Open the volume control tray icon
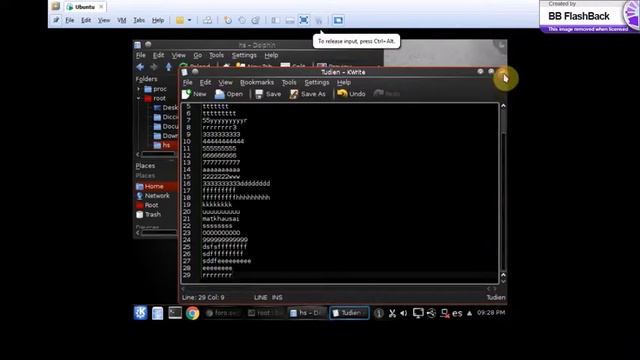The image size is (640, 360). [404, 313]
